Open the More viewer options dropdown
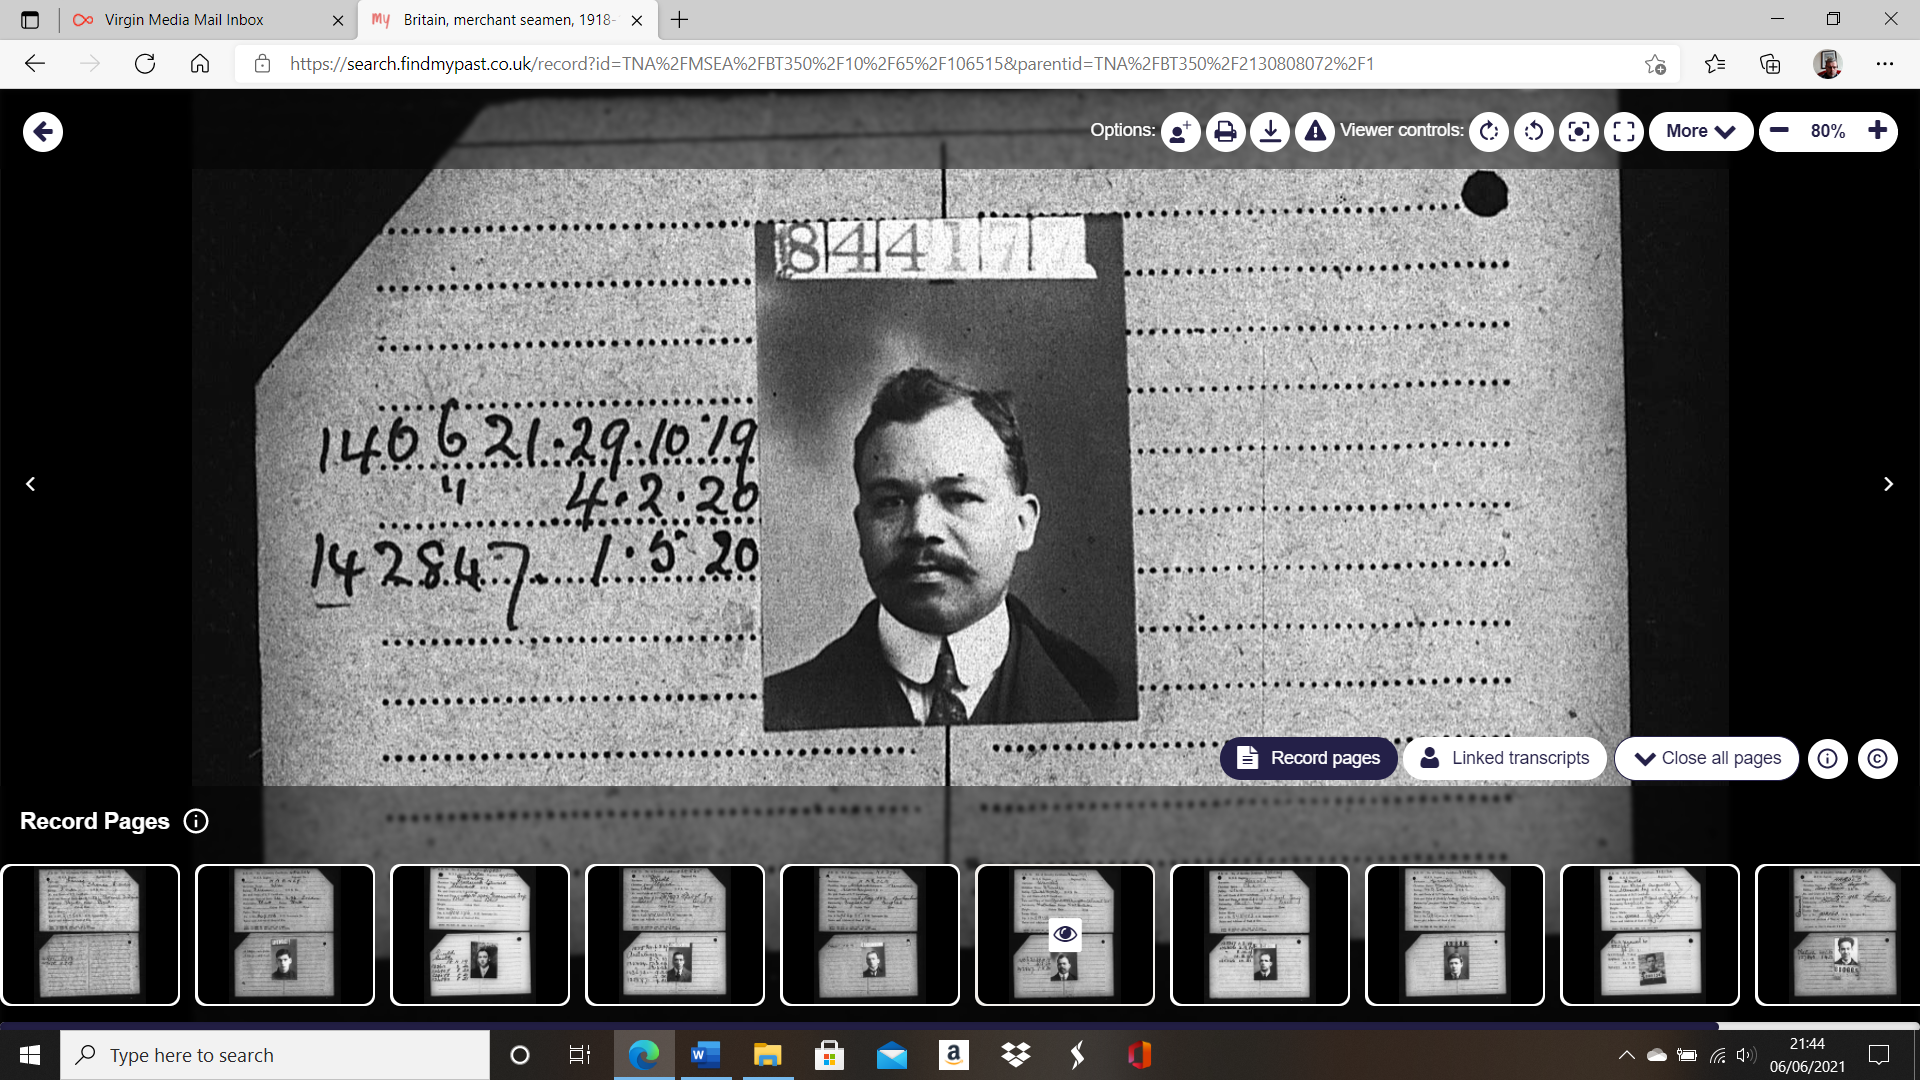Image resolution: width=1920 pixels, height=1080 pixels. tap(1700, 131)
